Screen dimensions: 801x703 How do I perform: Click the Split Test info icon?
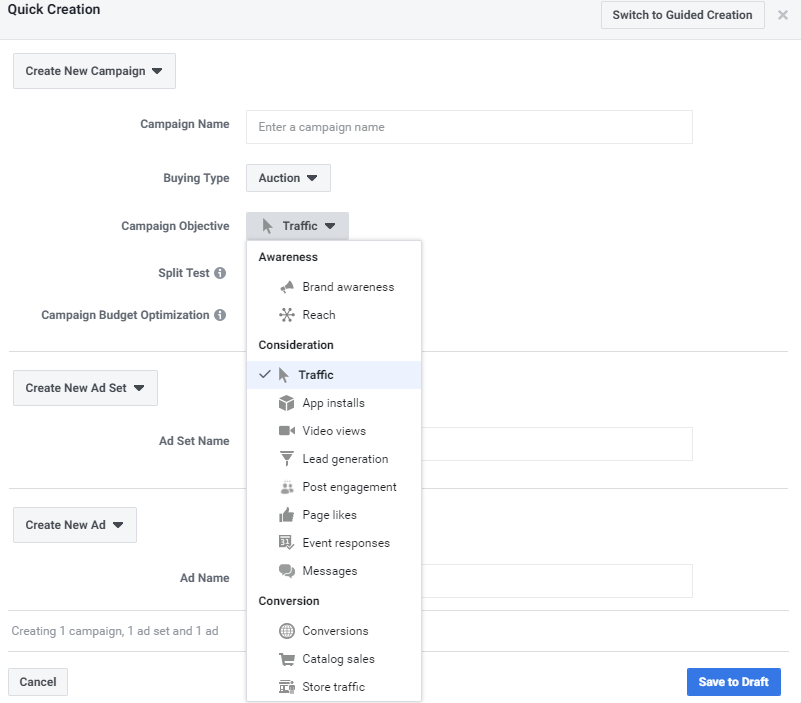[x=220, y=273]
